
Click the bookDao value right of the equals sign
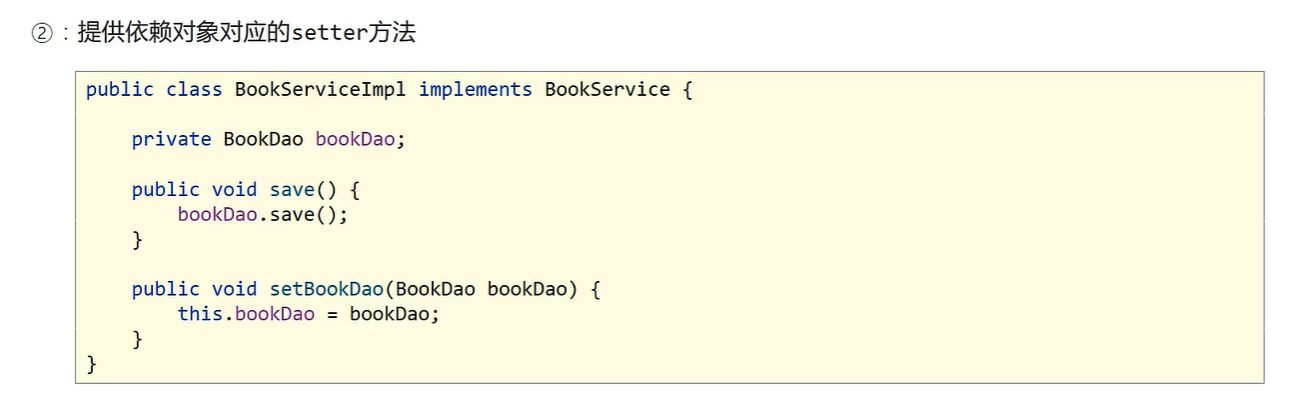389,314
